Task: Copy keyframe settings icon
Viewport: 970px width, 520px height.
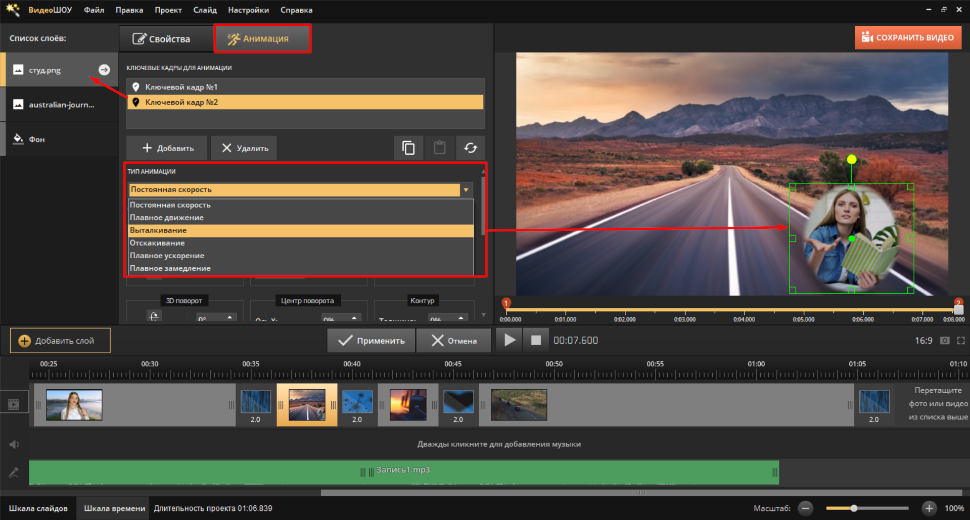Action: pos(408,148)
